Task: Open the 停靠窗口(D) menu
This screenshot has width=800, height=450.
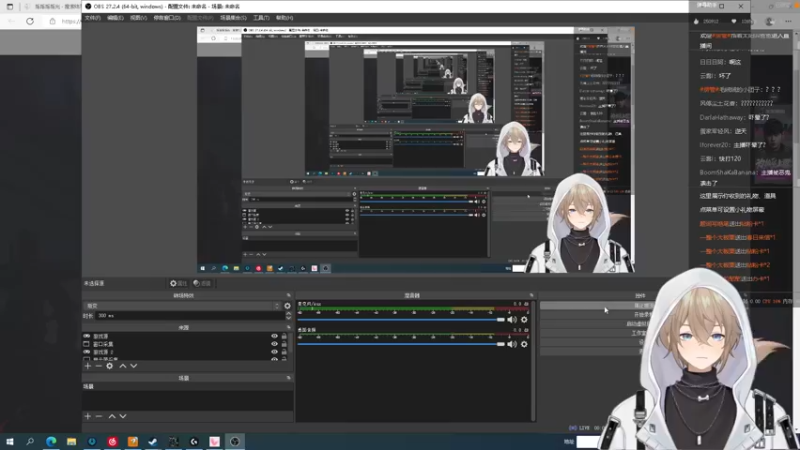Action: coord(167,18)
